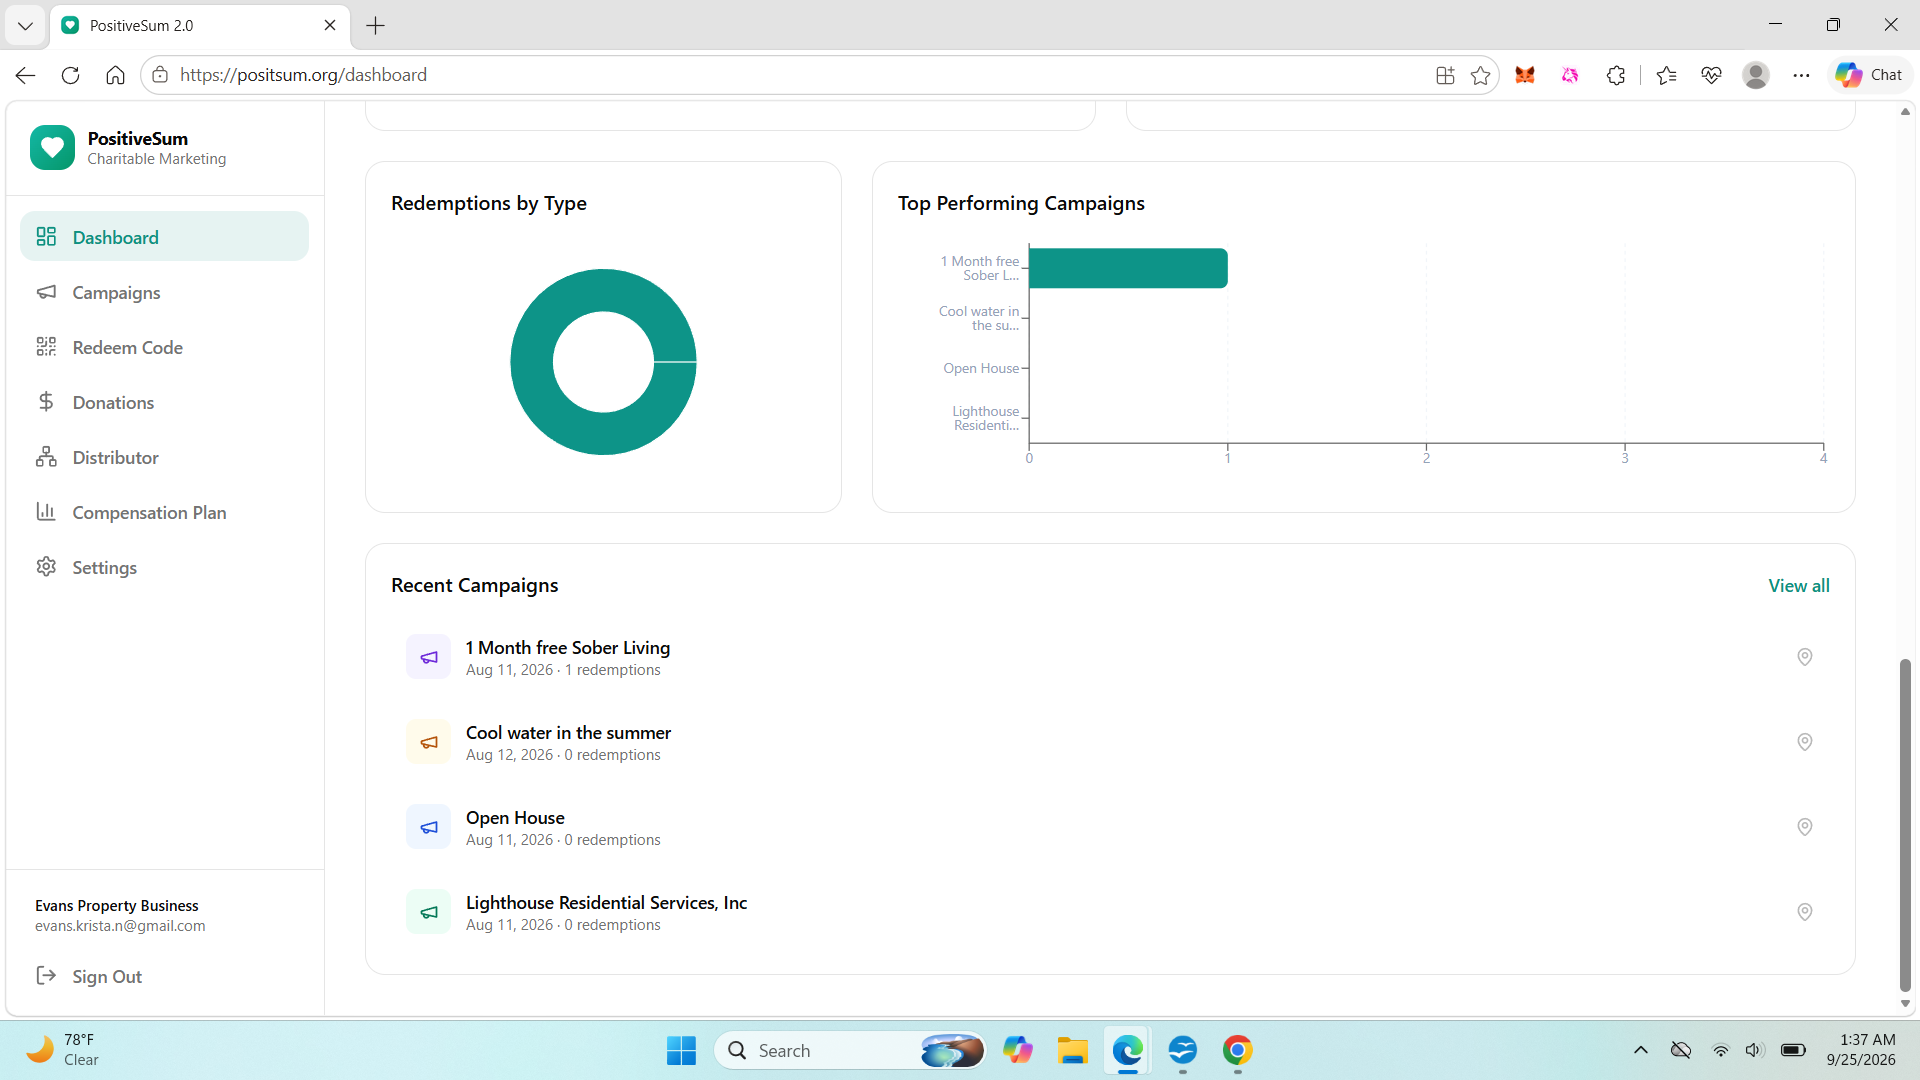Close the PositiveSum 2.0 tab
This screenshot has height=1080, width=1920.
click(x=330, y=25)
